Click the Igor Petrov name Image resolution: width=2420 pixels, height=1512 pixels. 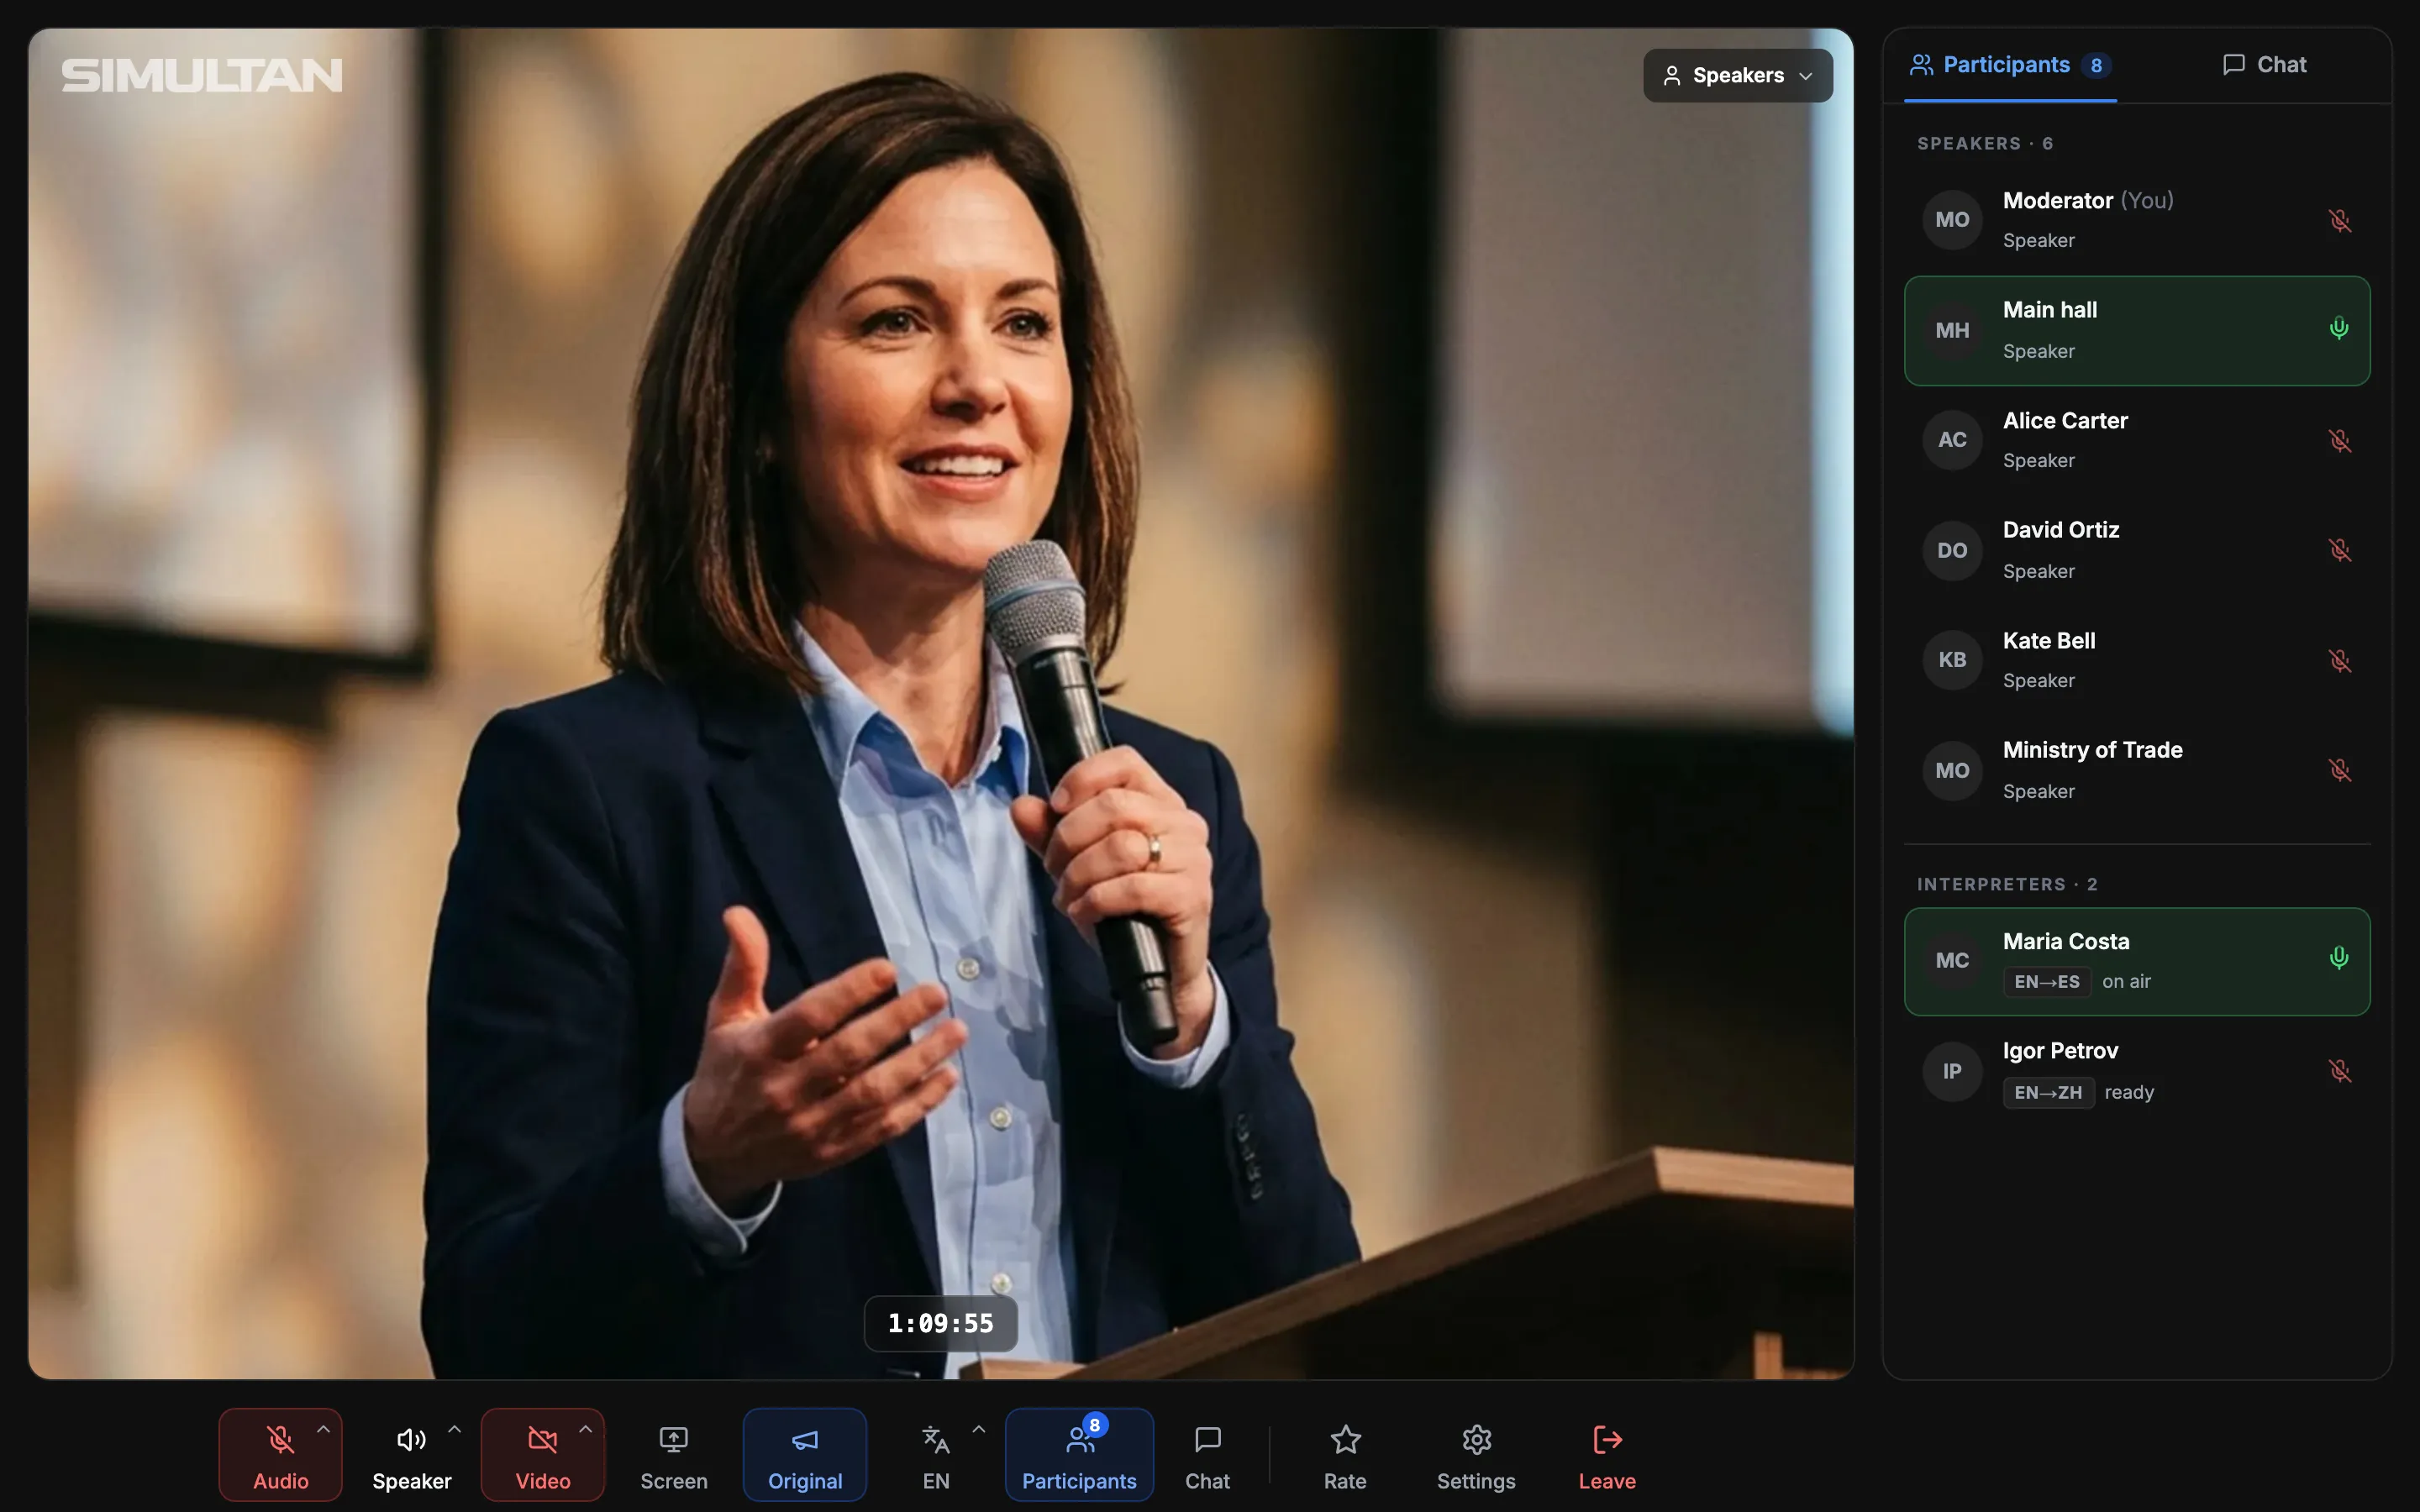click(2060, 1051)
